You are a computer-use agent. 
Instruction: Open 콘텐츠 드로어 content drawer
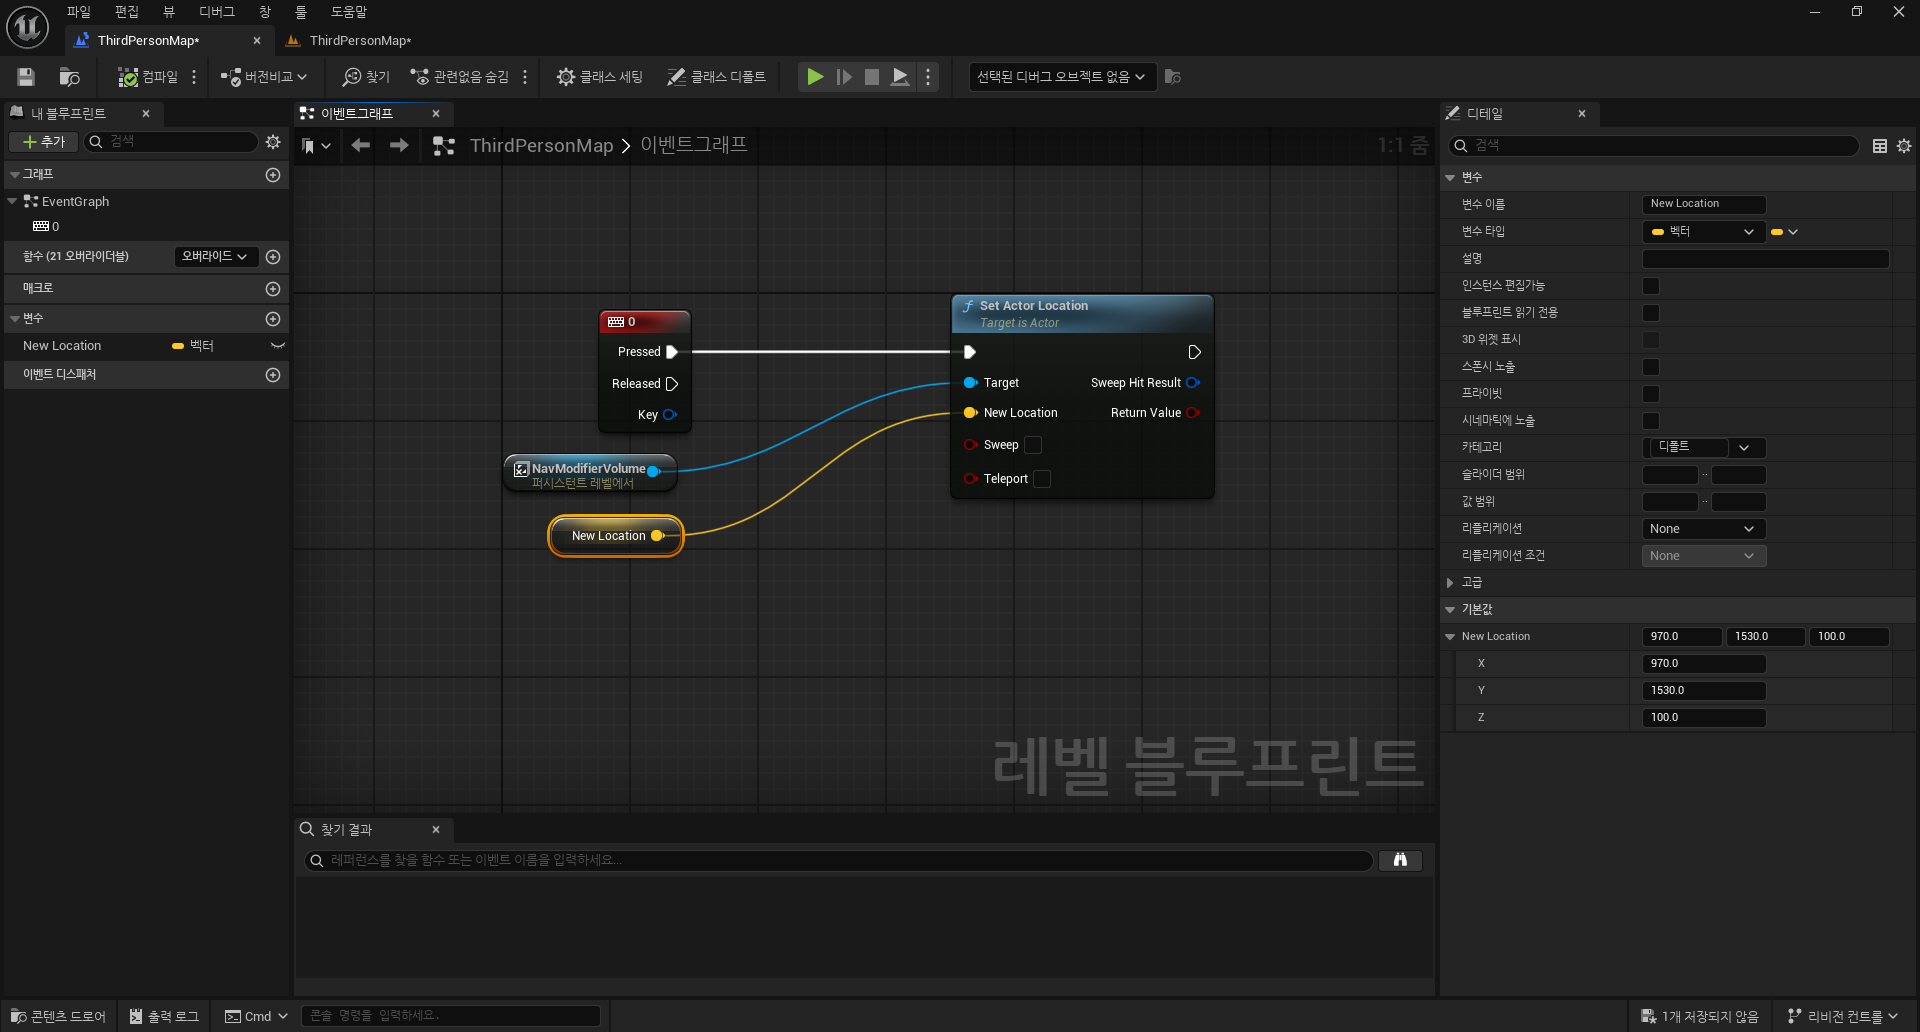58,1016
